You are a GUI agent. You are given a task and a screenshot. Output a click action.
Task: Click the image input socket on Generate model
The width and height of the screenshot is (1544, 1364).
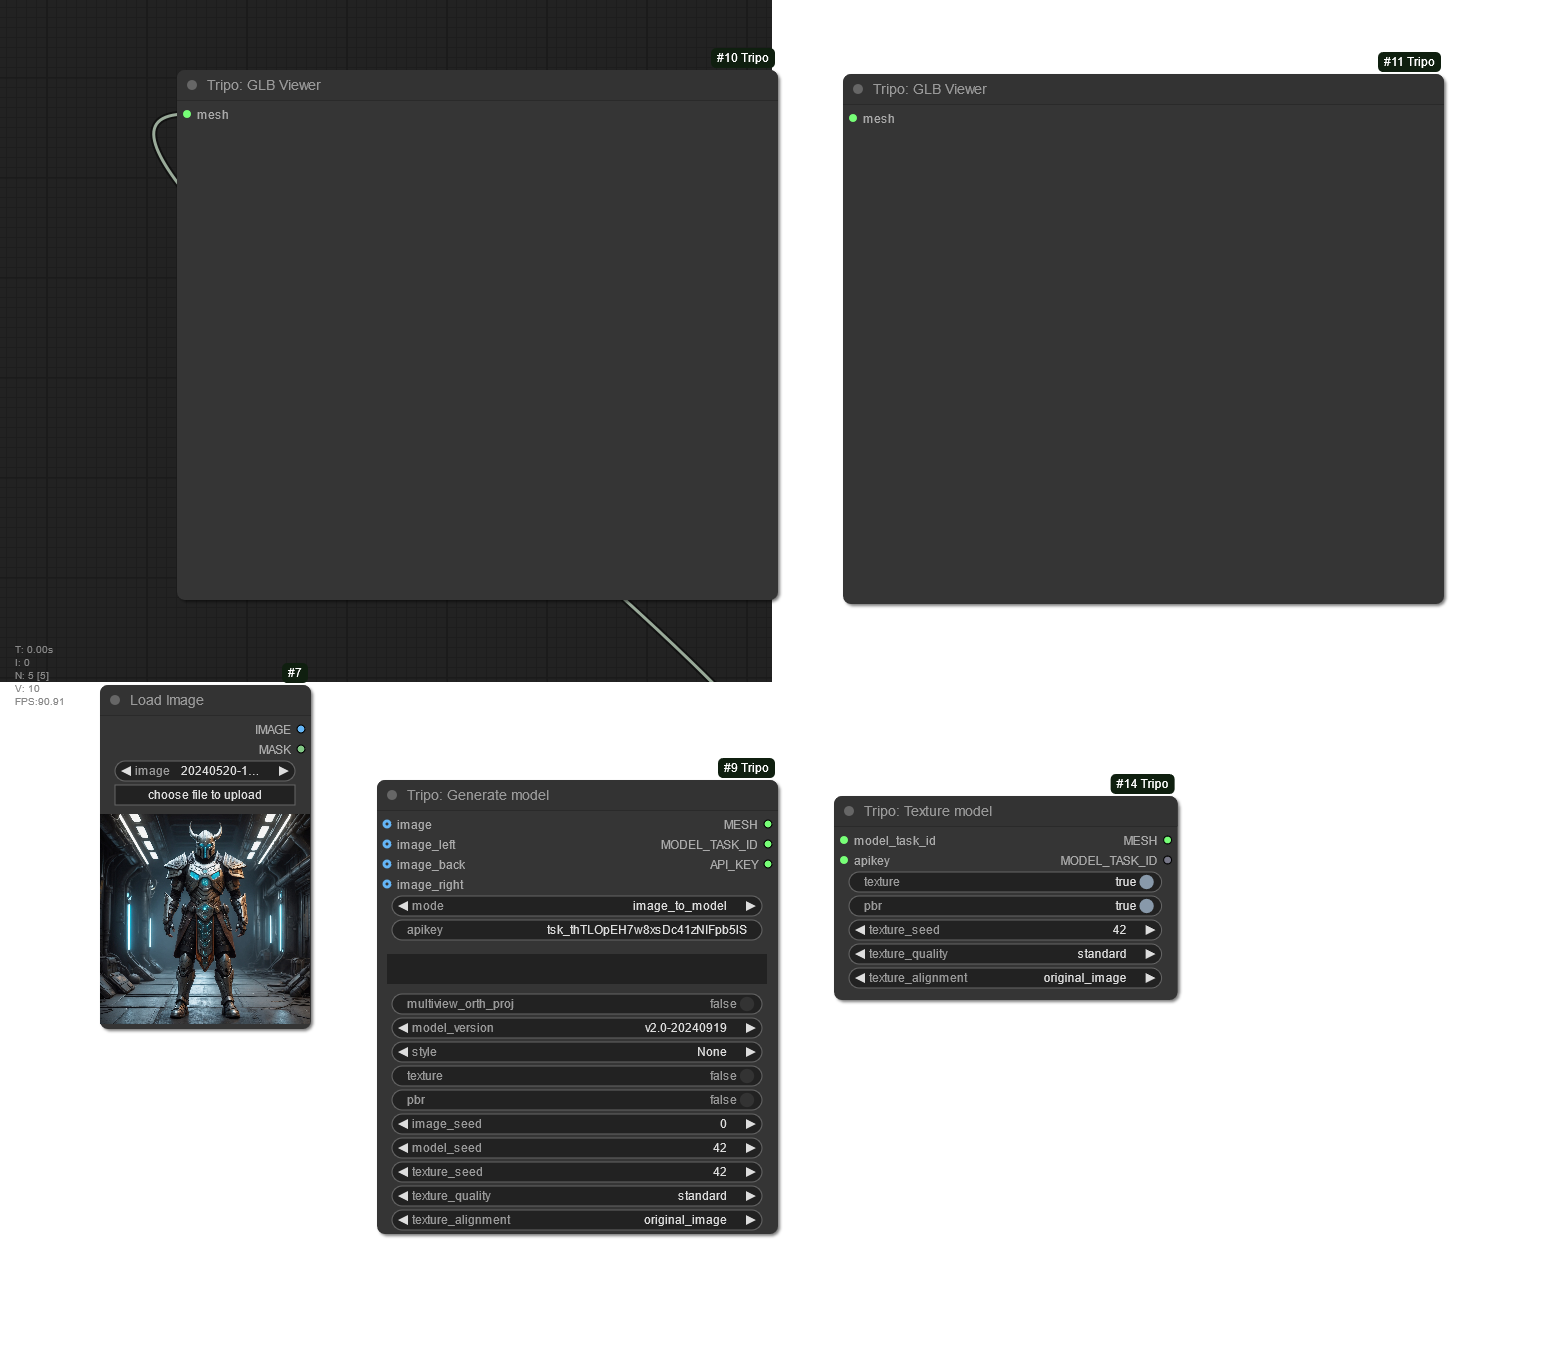pos(387,824)
